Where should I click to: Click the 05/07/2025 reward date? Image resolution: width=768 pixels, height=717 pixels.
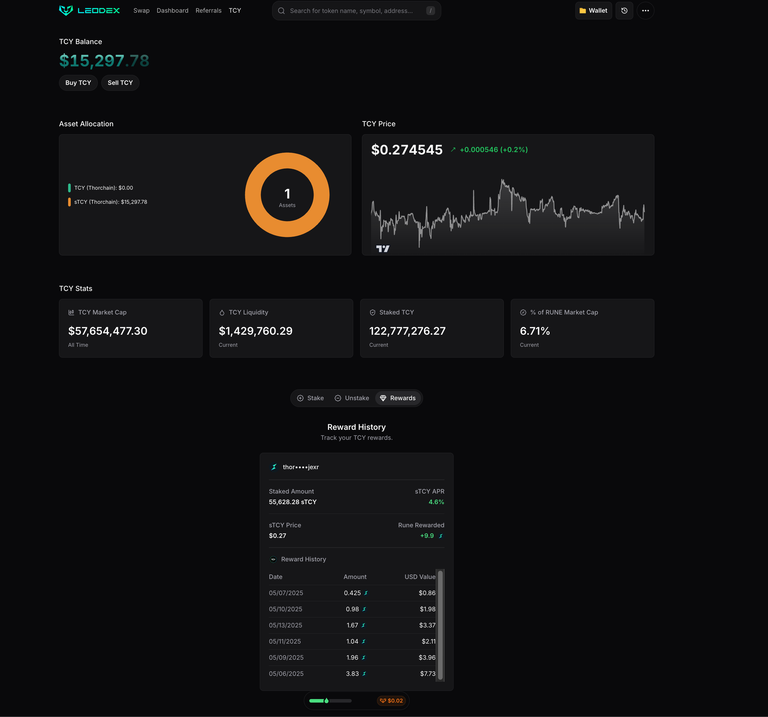tap(286, 593)
